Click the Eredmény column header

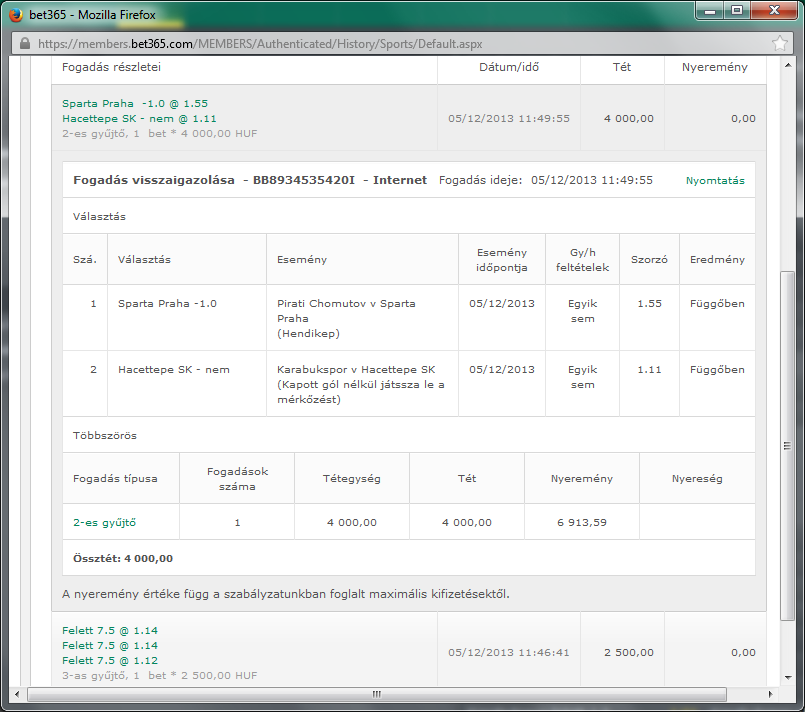click(717, 260)
